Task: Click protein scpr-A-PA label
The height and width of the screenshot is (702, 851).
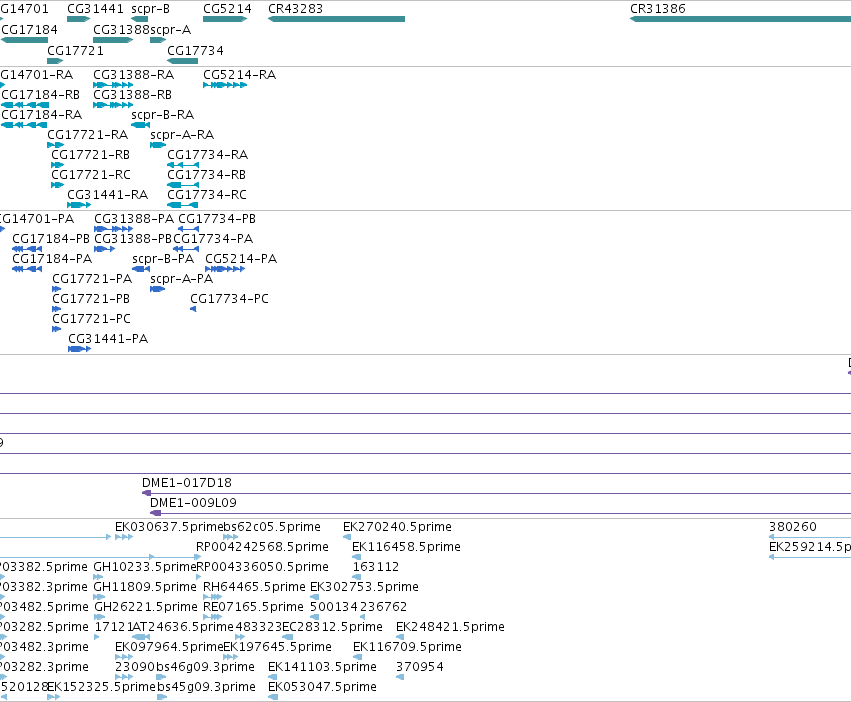Action: click(x=181, y=279)
